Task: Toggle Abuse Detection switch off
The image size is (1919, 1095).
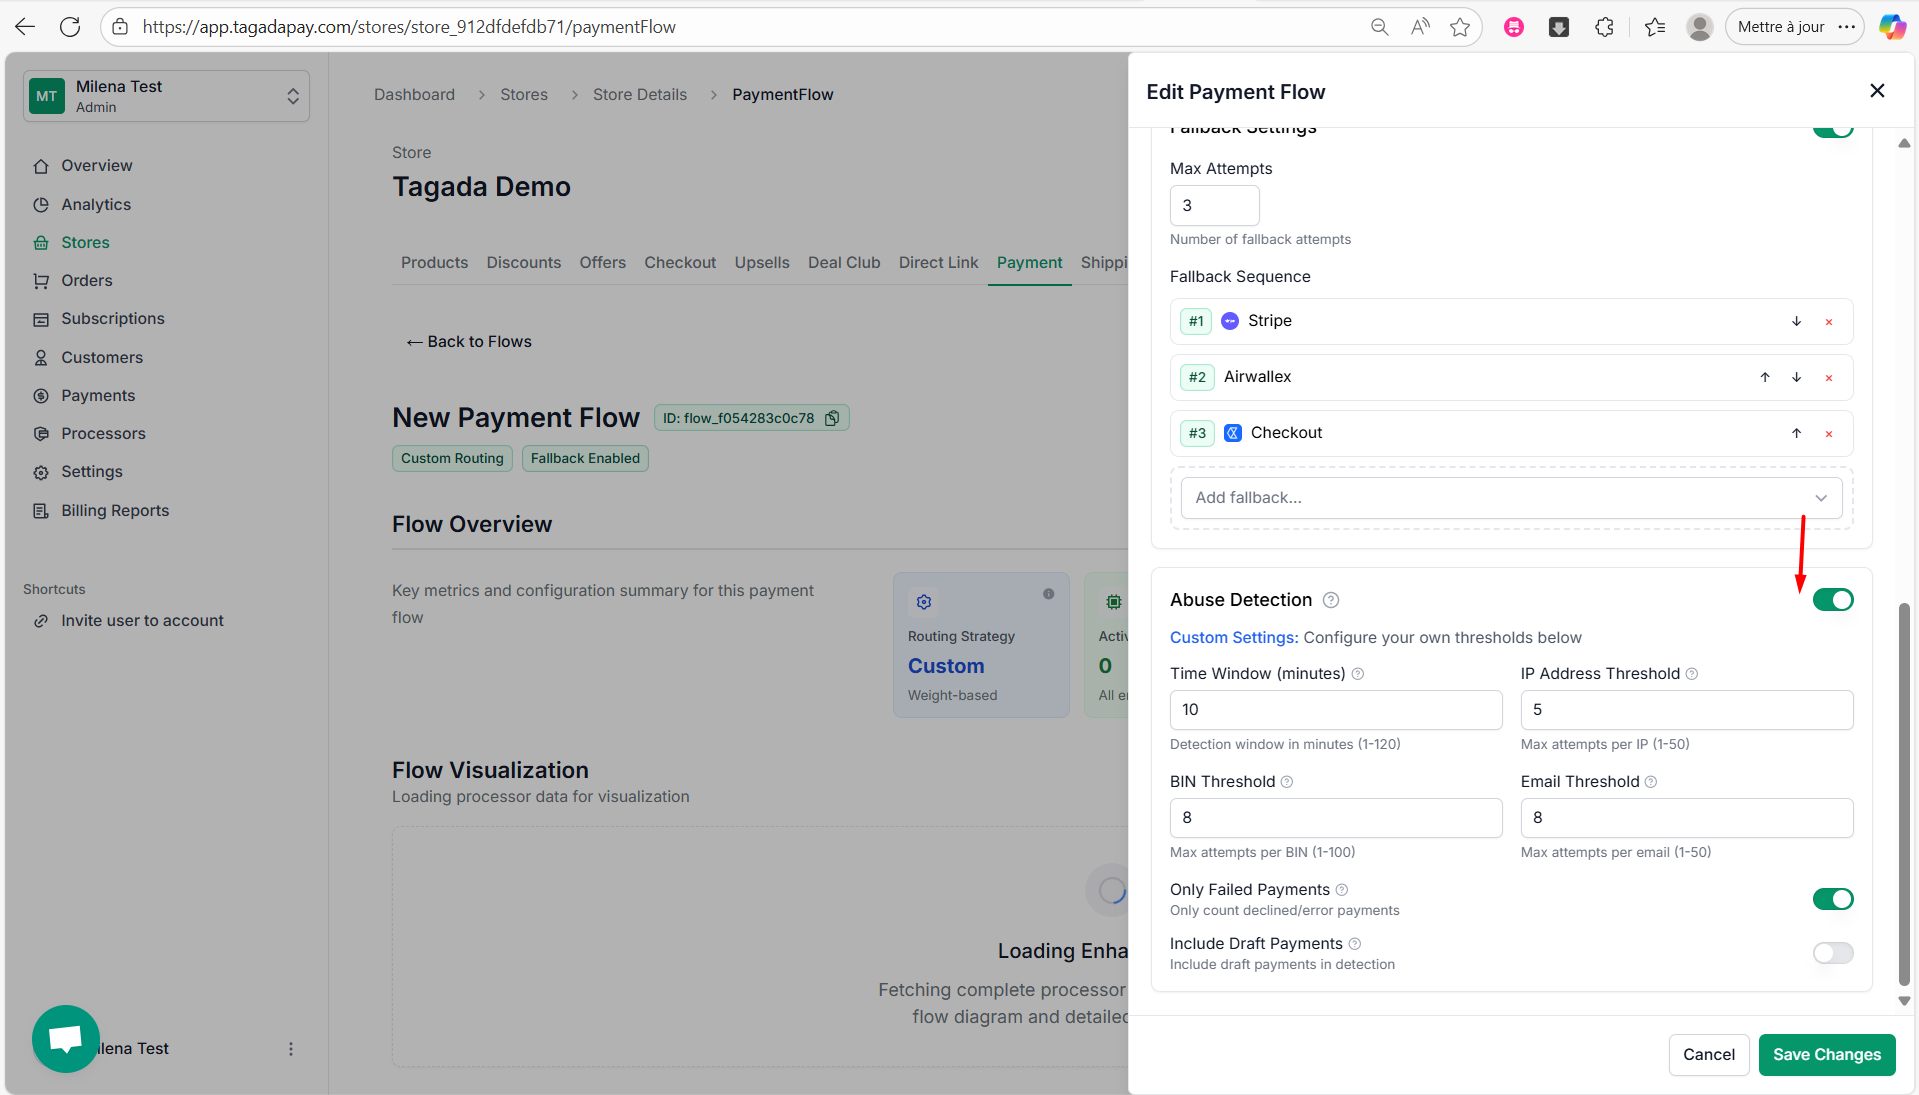Action: [1833, 600]
